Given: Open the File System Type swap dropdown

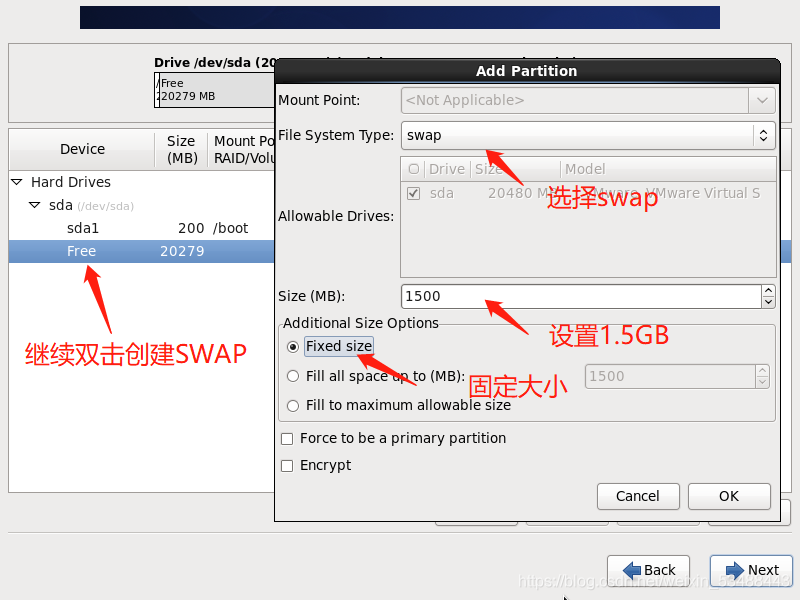Looking at the screenshot, I should (x=588, y=135).
